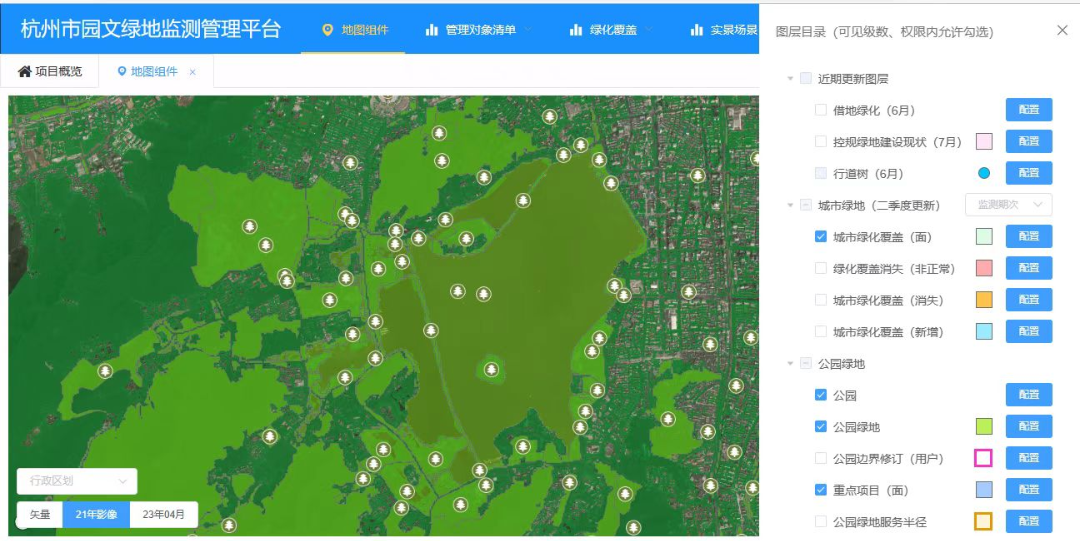1080x541 pixels.
Task: Select the 23年04月 imagery basemap
Action: pos(164,515)
